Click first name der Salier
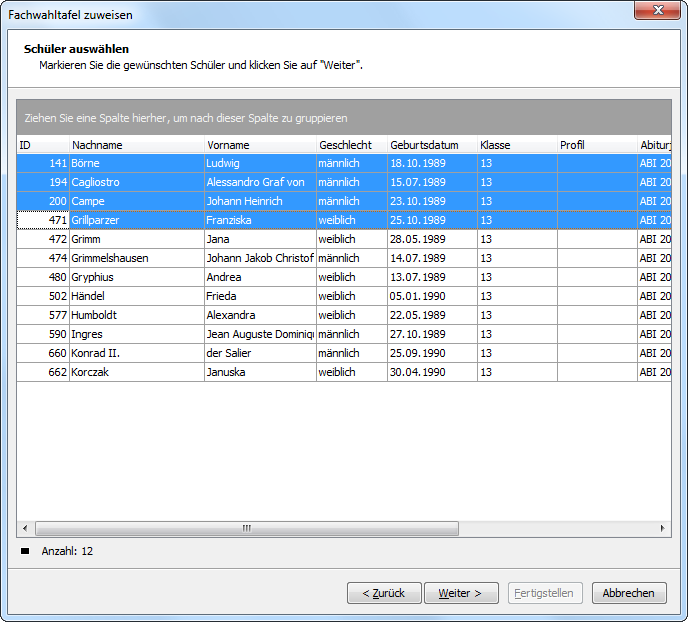Screen dimensions: 688x622 229,353
